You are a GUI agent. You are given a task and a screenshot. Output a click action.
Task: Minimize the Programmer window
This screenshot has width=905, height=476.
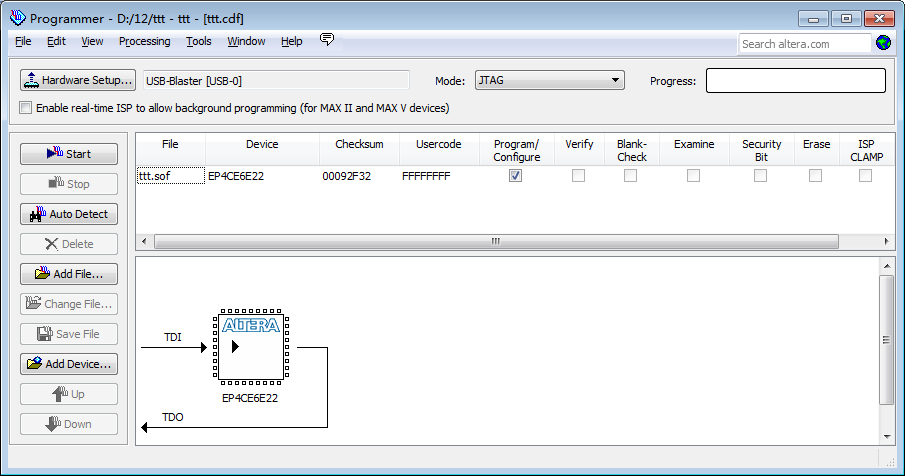point(813,18)
